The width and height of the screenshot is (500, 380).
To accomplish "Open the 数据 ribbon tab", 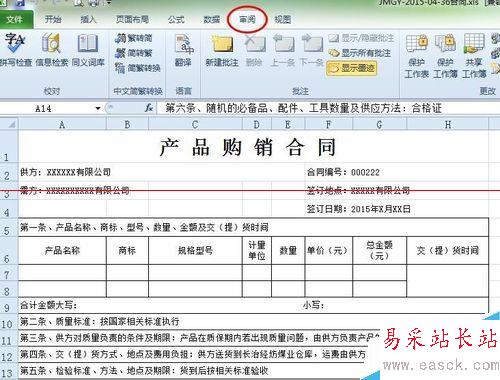I will tap(212, 20).
